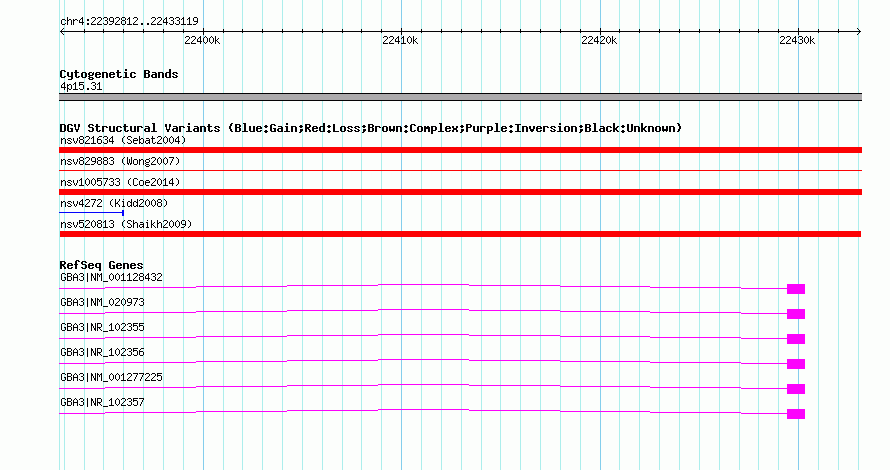Click the 22400k ruler tick label

point(202,40)
